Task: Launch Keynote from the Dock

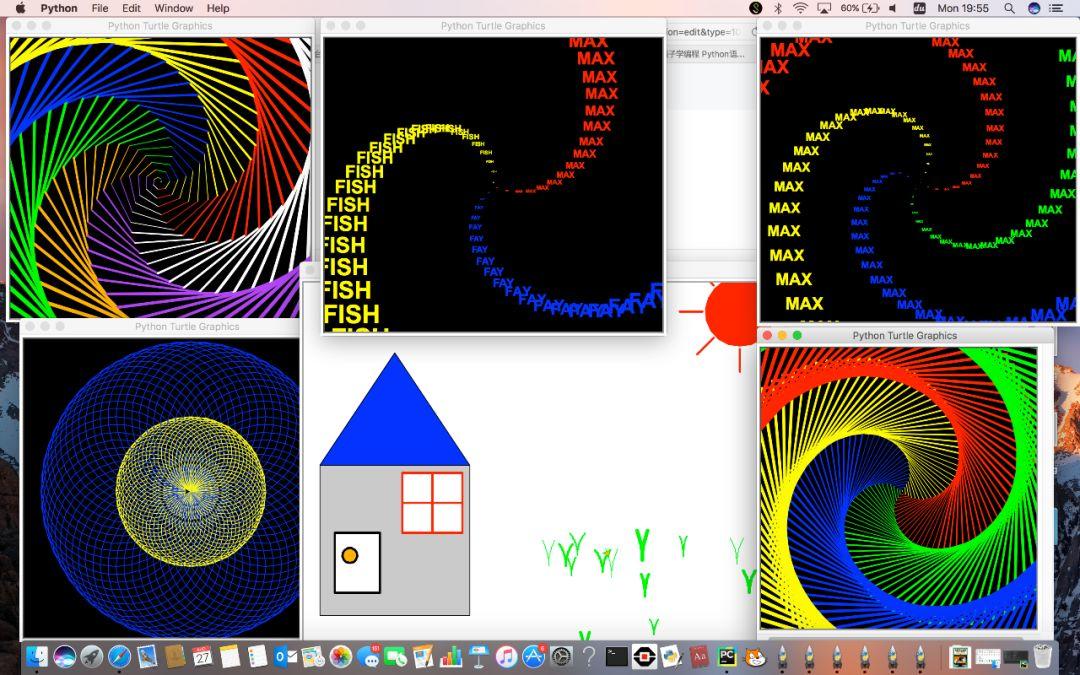Action: point(478,656)
